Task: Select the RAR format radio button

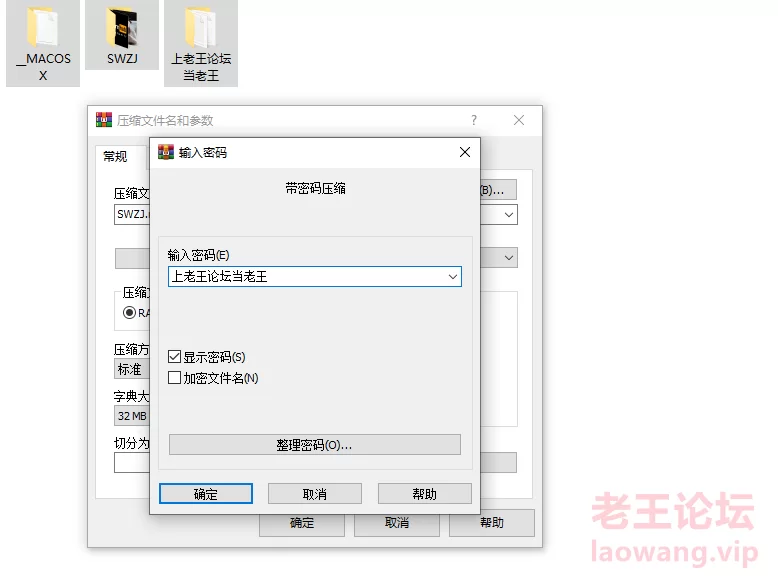Action: [x=130, y=313]
